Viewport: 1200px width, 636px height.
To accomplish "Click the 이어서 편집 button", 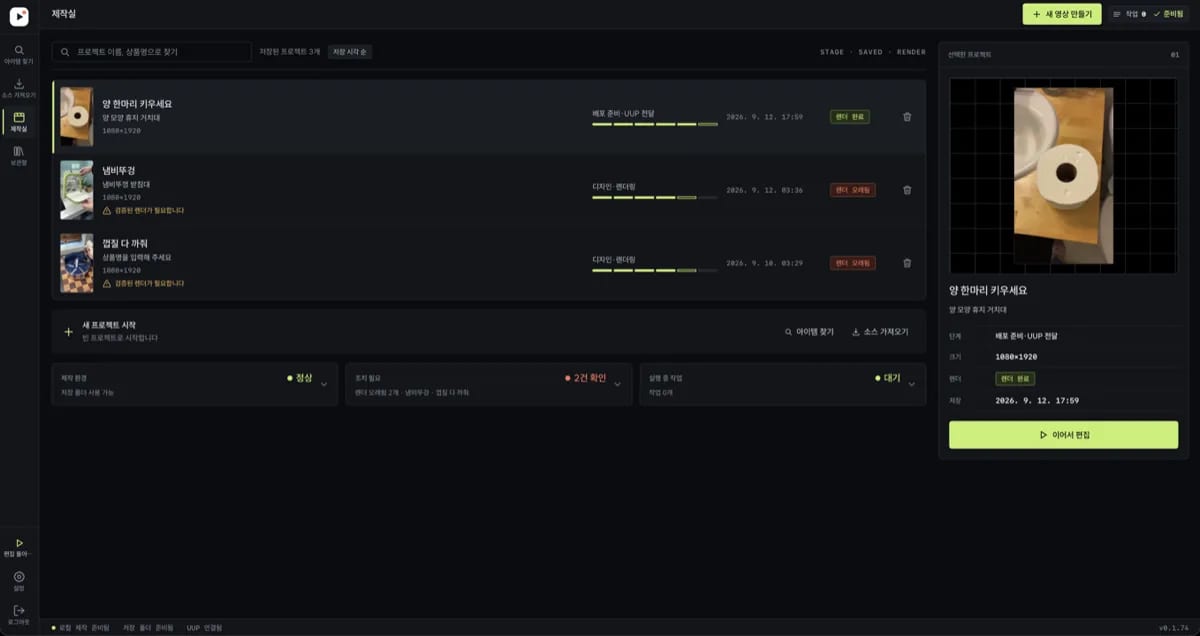I will pyautogui.click(x=1063, y=435).
